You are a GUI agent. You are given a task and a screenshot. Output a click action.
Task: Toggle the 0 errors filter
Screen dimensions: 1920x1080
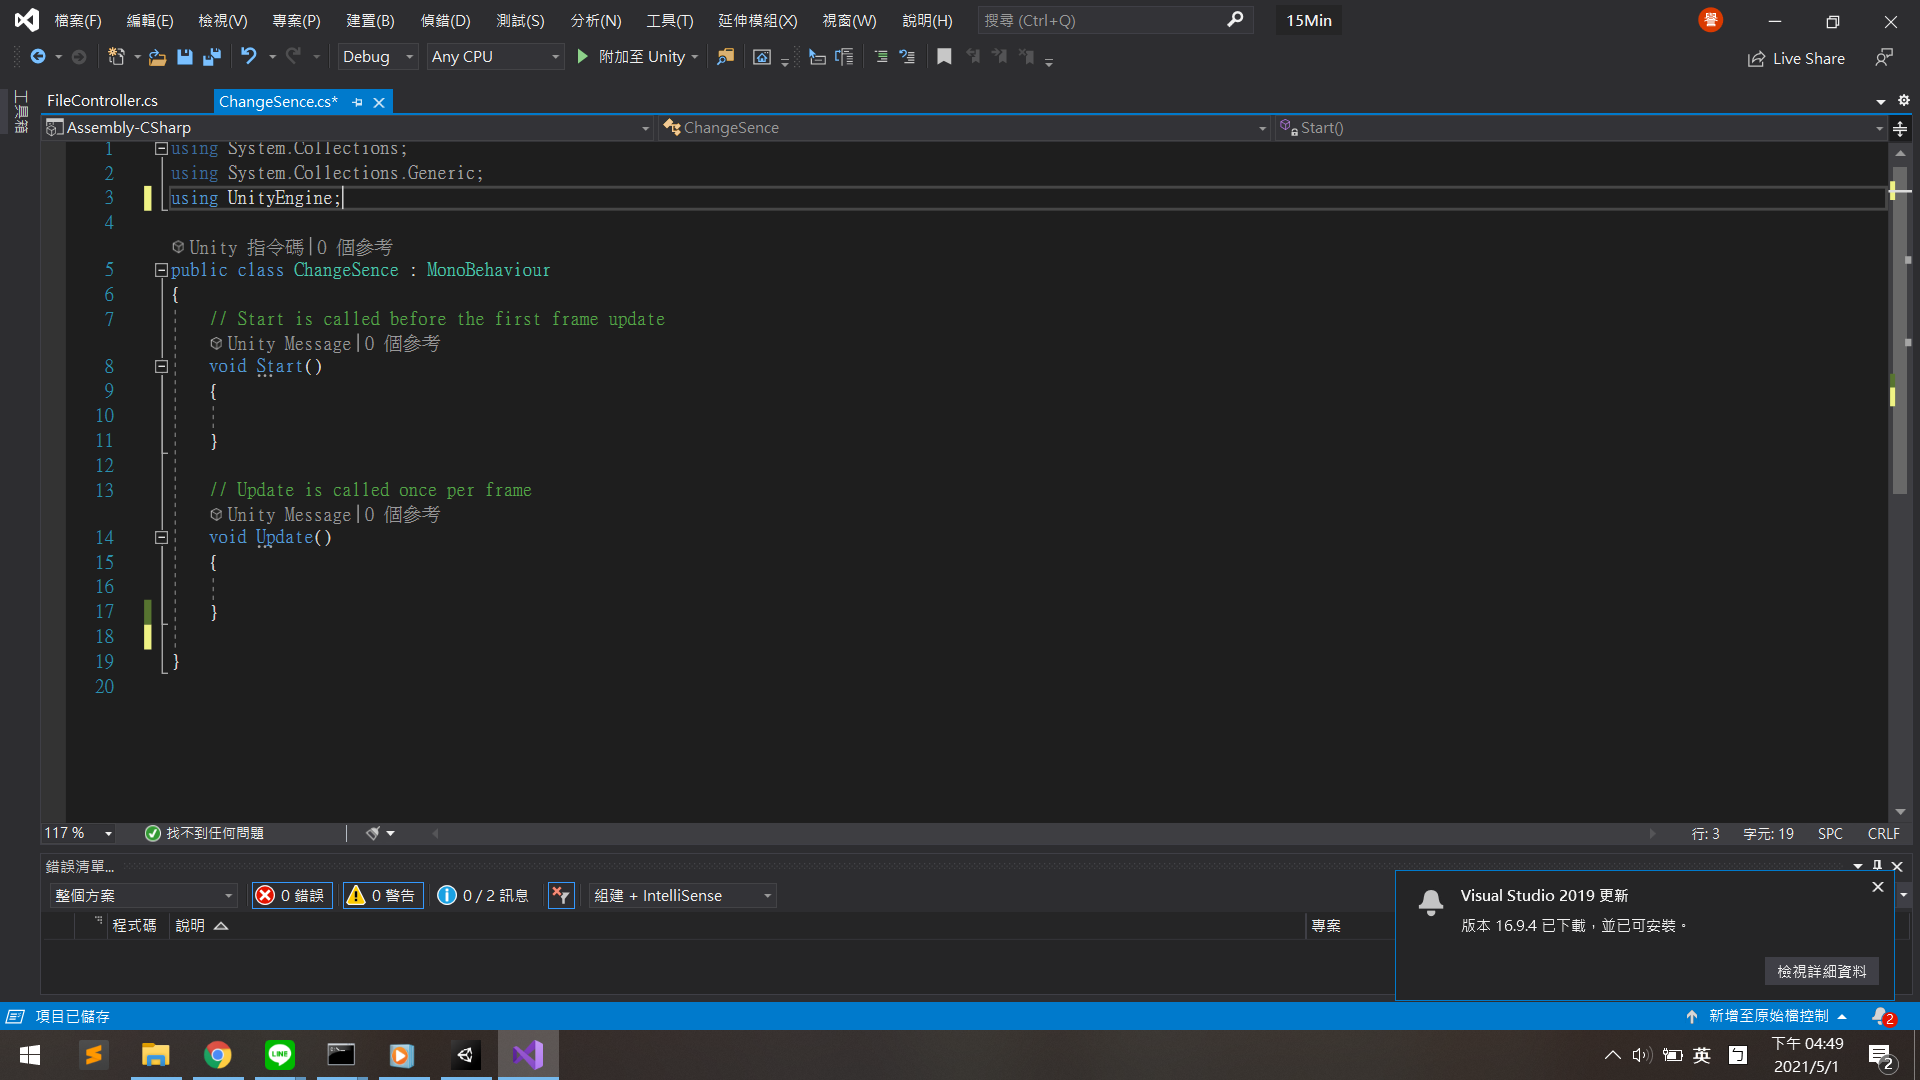[x=292, y=895]
